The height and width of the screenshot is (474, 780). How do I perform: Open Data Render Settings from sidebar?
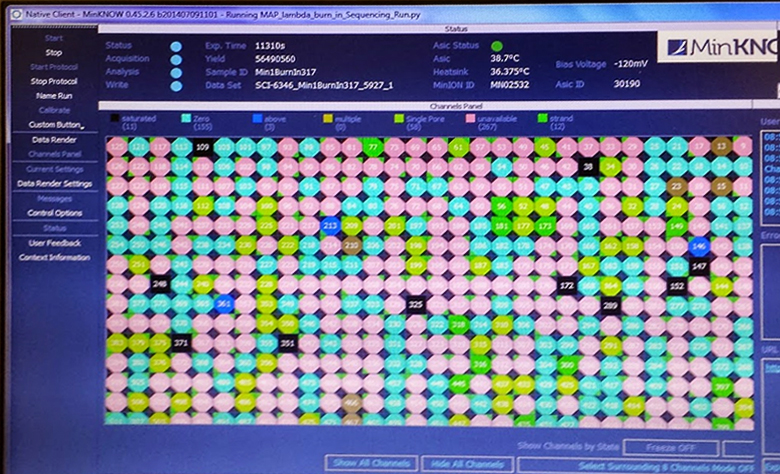tap(54, 183)
